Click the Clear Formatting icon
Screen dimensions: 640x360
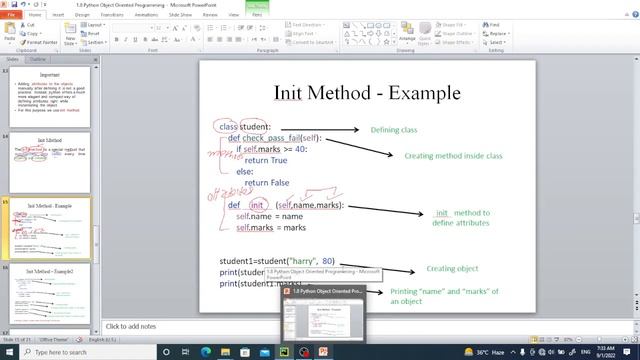click(x=197, y=28)
